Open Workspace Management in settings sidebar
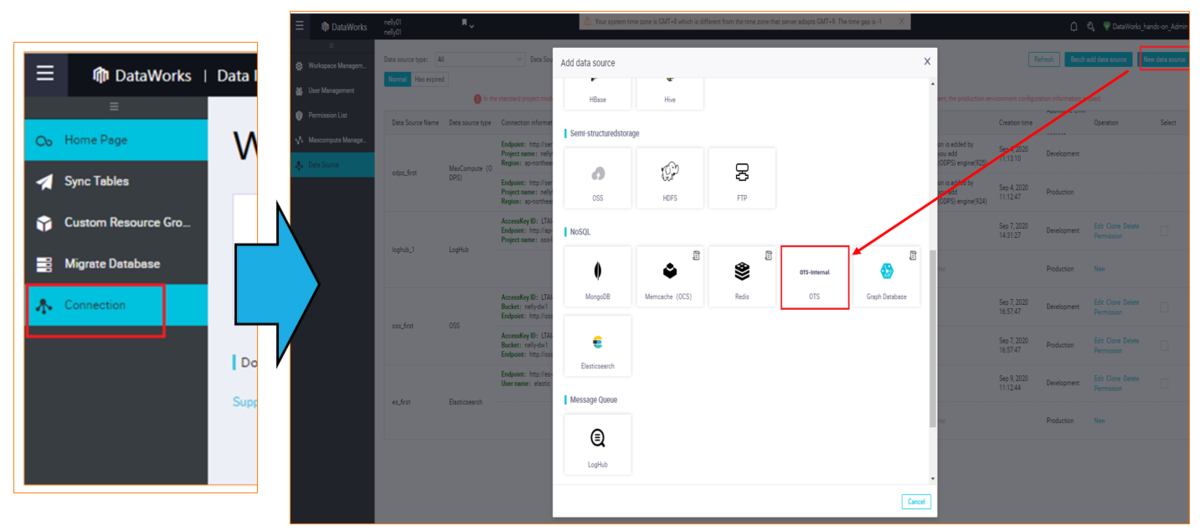Image resolution: width=1200 pixels, height=531 pixels. click(332, 66)
